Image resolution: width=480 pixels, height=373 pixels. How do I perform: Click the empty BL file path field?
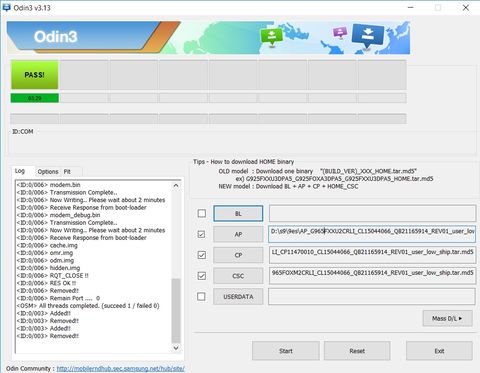tap(372, 214)
